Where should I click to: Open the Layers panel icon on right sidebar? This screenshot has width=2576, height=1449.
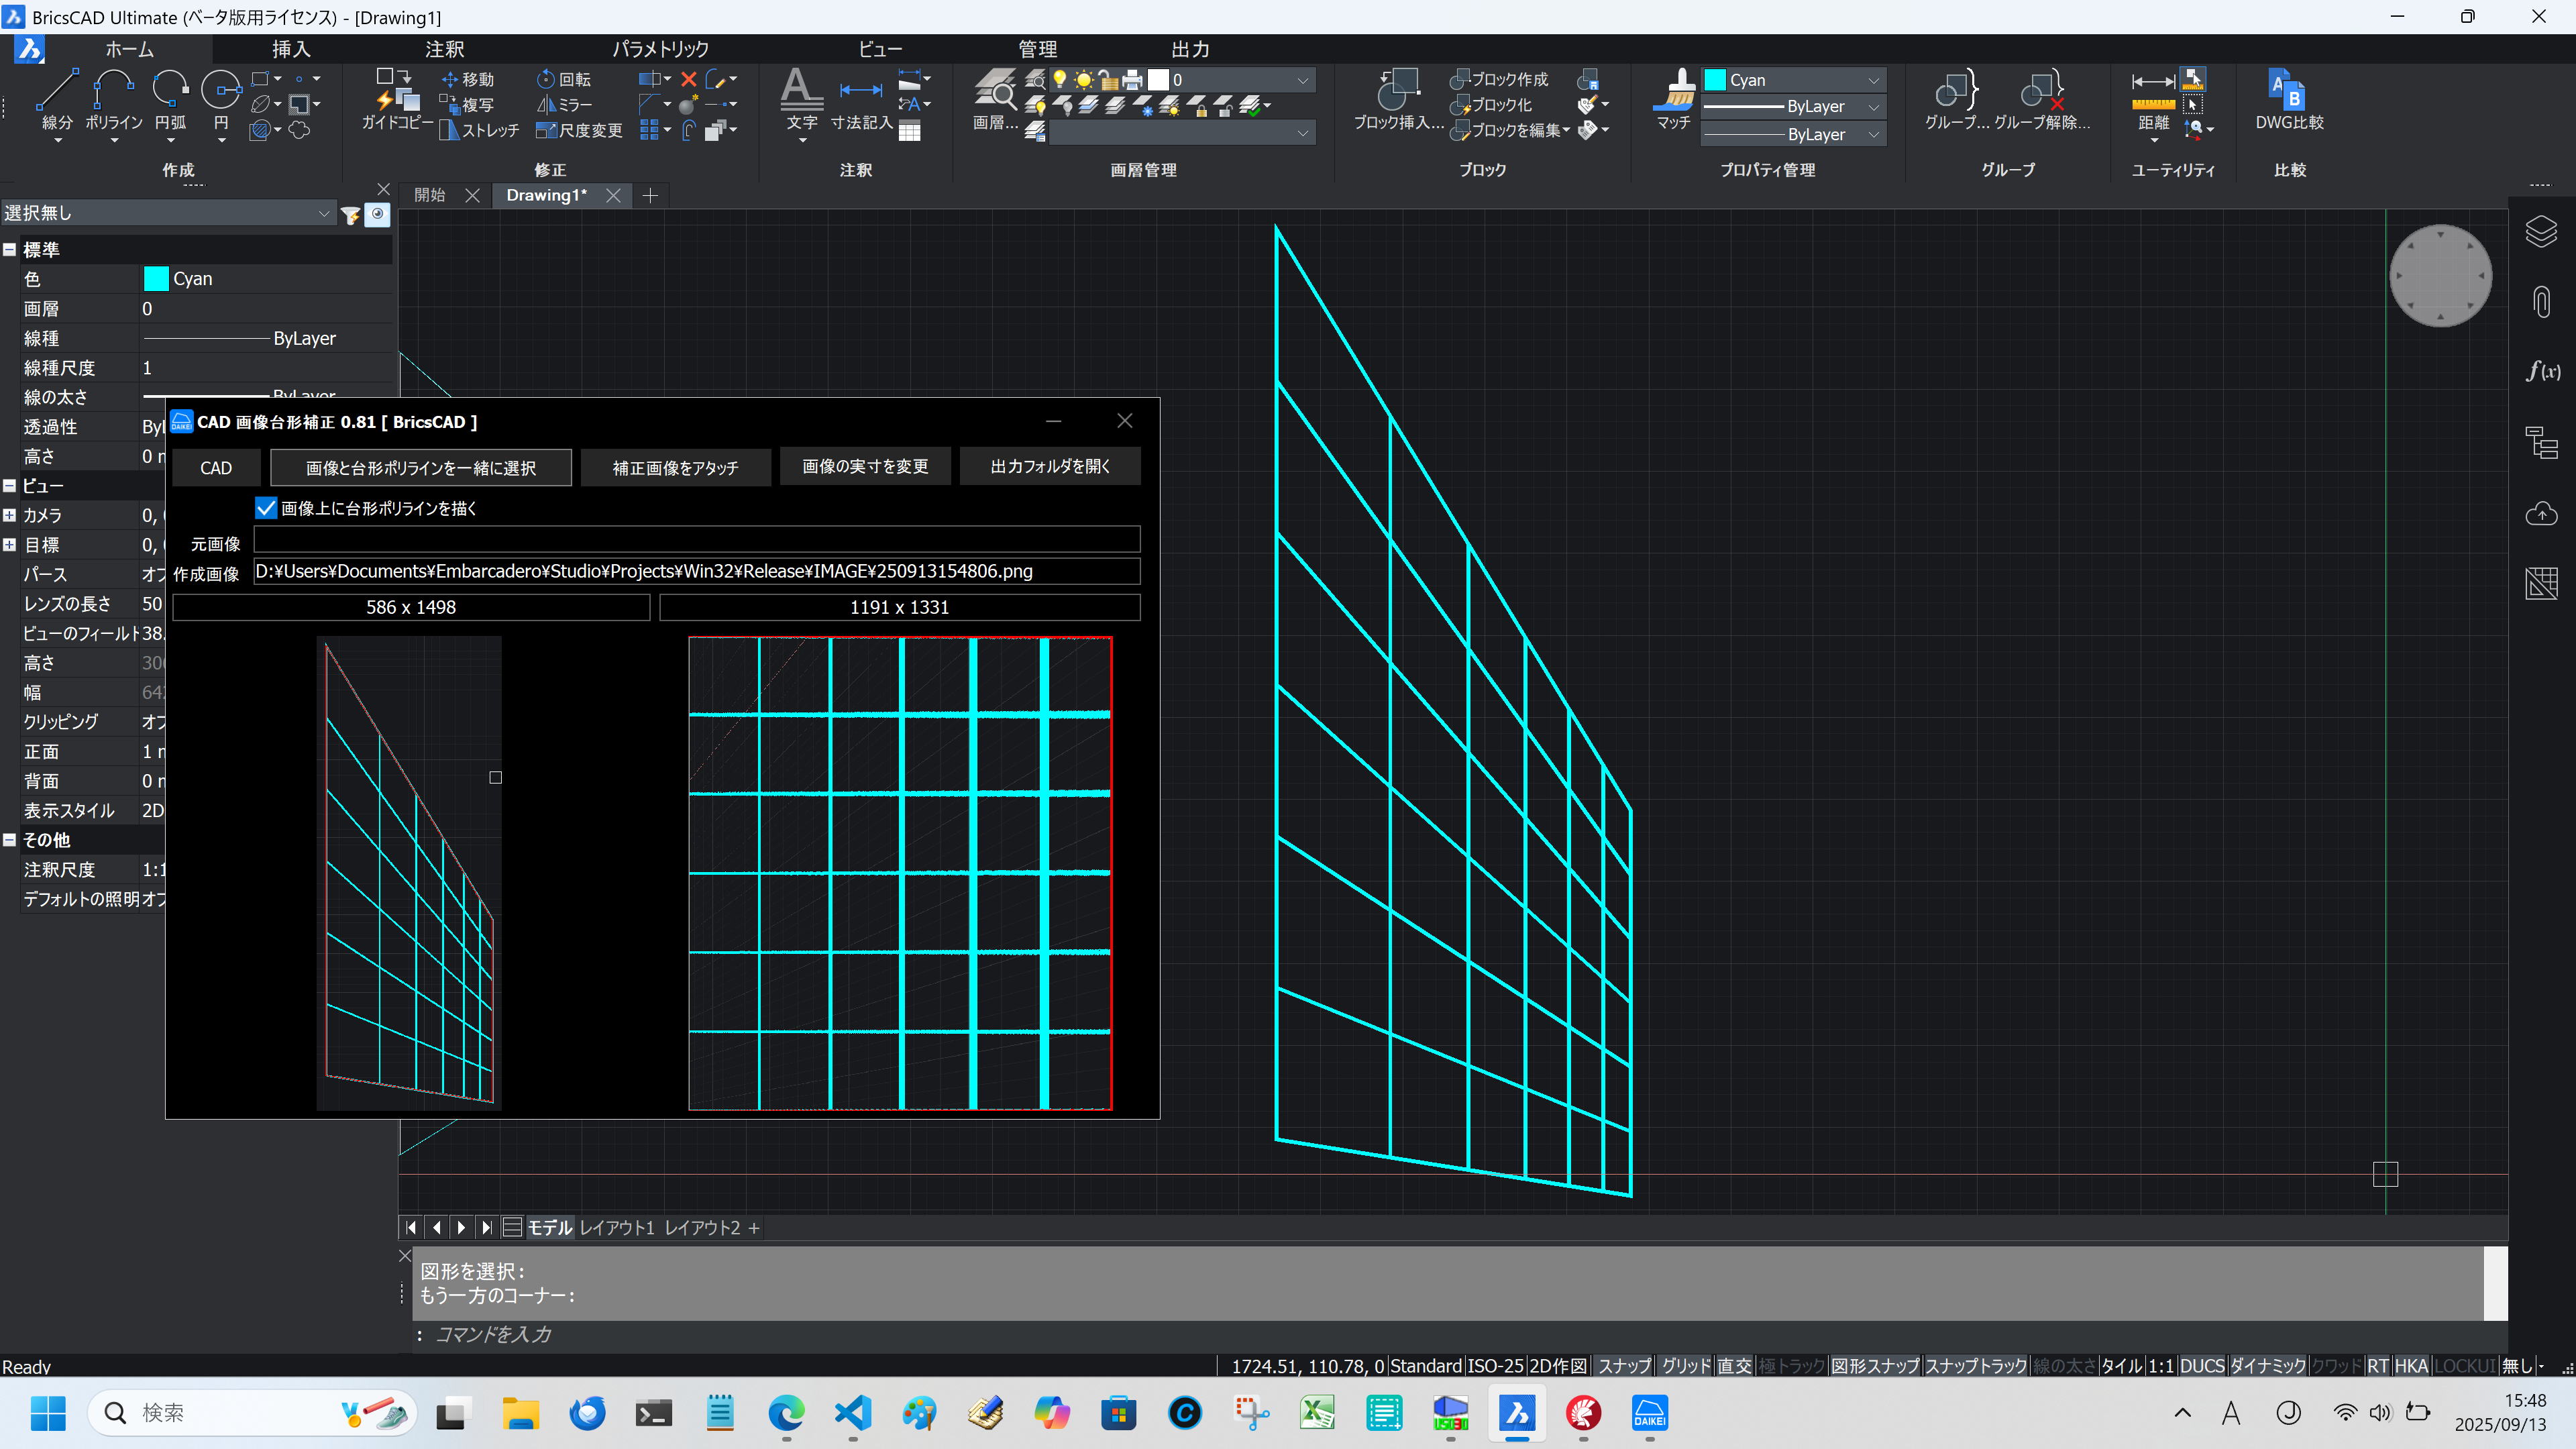(2541, 232)
